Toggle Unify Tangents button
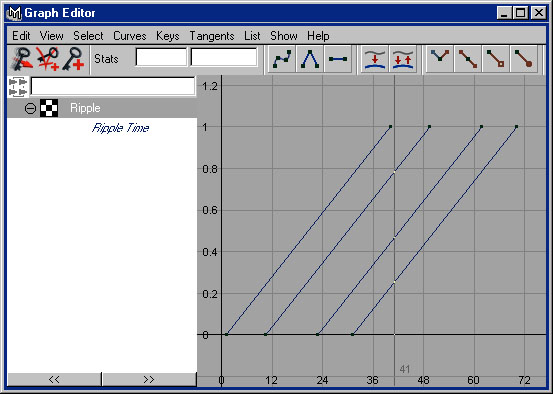The height and width of the screenshot is (394, 553). coord(468,59)
